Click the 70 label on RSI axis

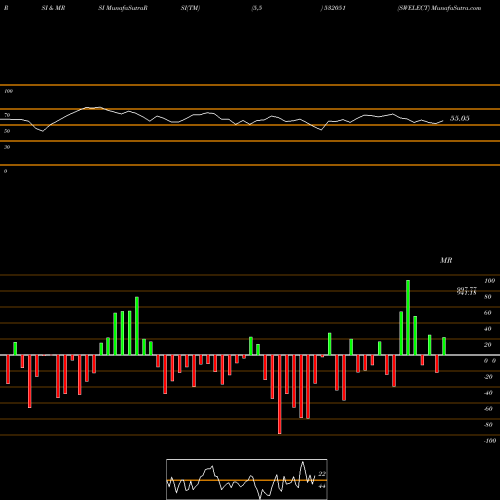click(7, 115)
